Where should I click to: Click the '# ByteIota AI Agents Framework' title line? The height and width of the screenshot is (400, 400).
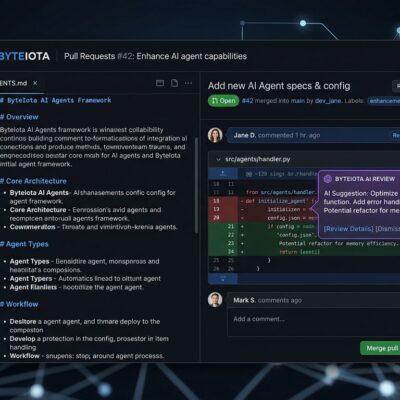[56, 100]
